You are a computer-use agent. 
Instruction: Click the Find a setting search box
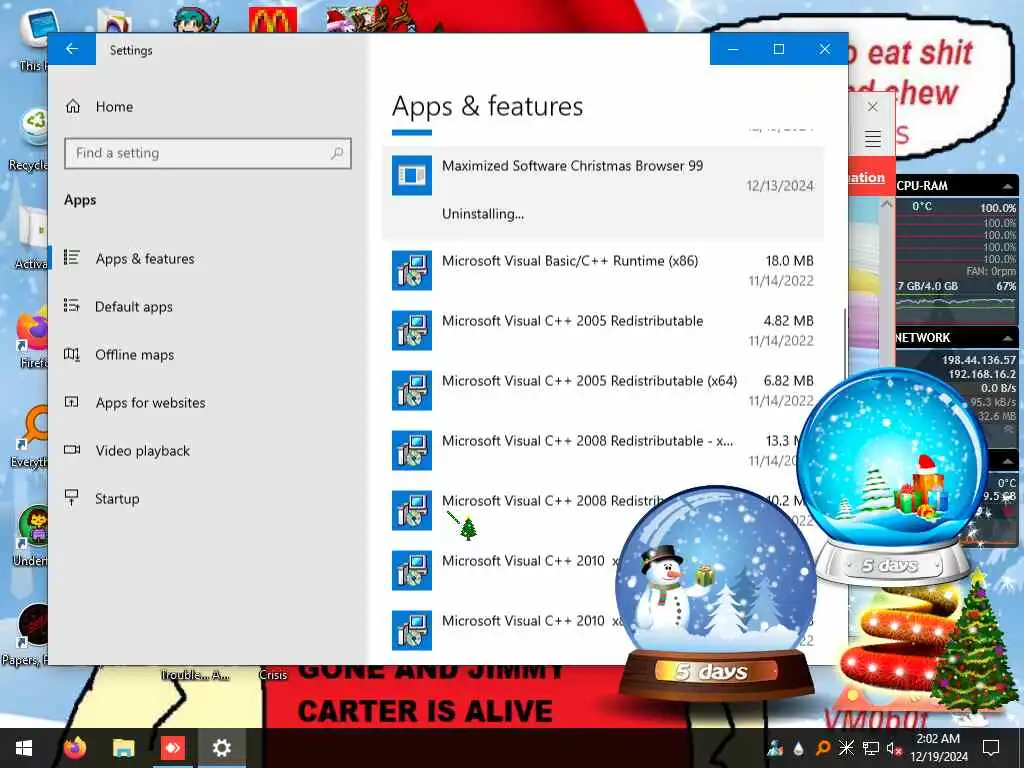(208, 153)
